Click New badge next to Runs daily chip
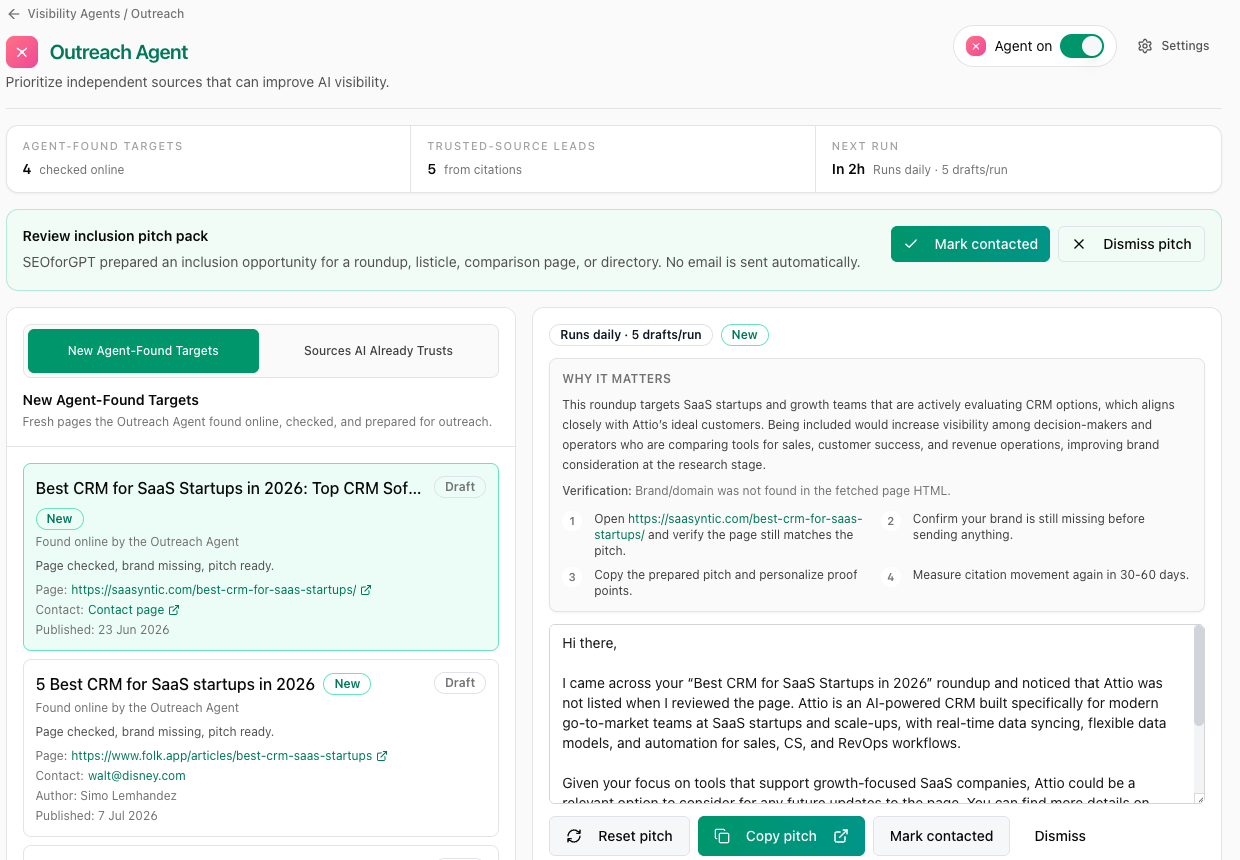This screenshot has height=860, width=1240. click(x=745, y=335)
